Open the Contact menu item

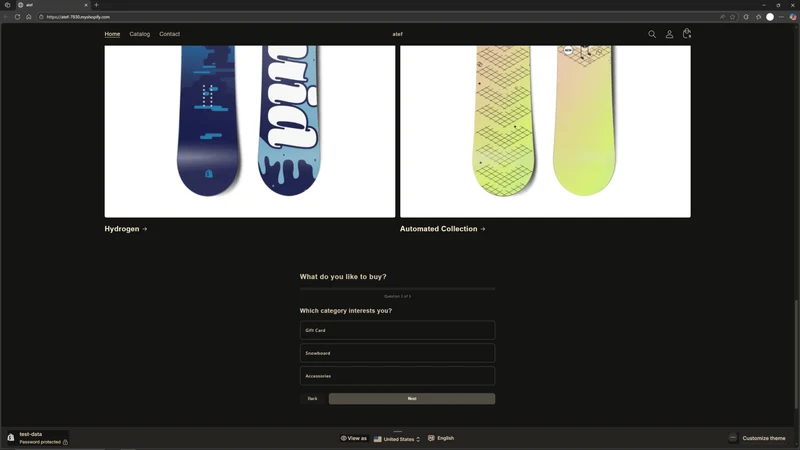tap(169, 34)
